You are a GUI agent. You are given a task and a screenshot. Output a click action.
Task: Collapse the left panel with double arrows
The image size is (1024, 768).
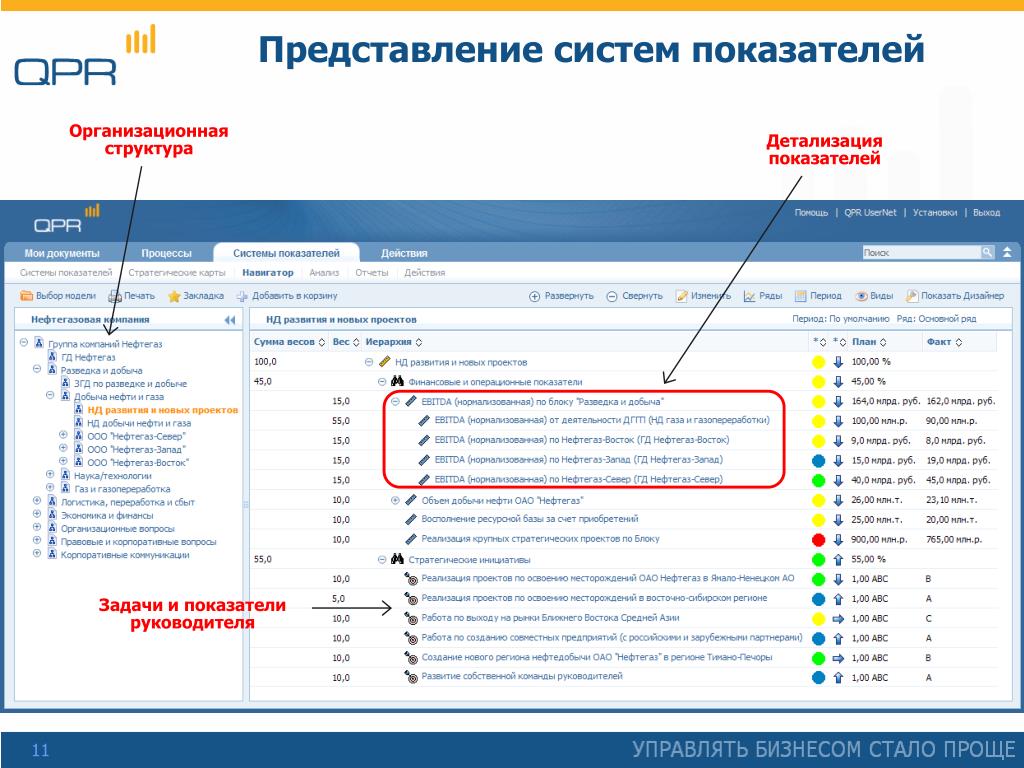click(229, 320)
